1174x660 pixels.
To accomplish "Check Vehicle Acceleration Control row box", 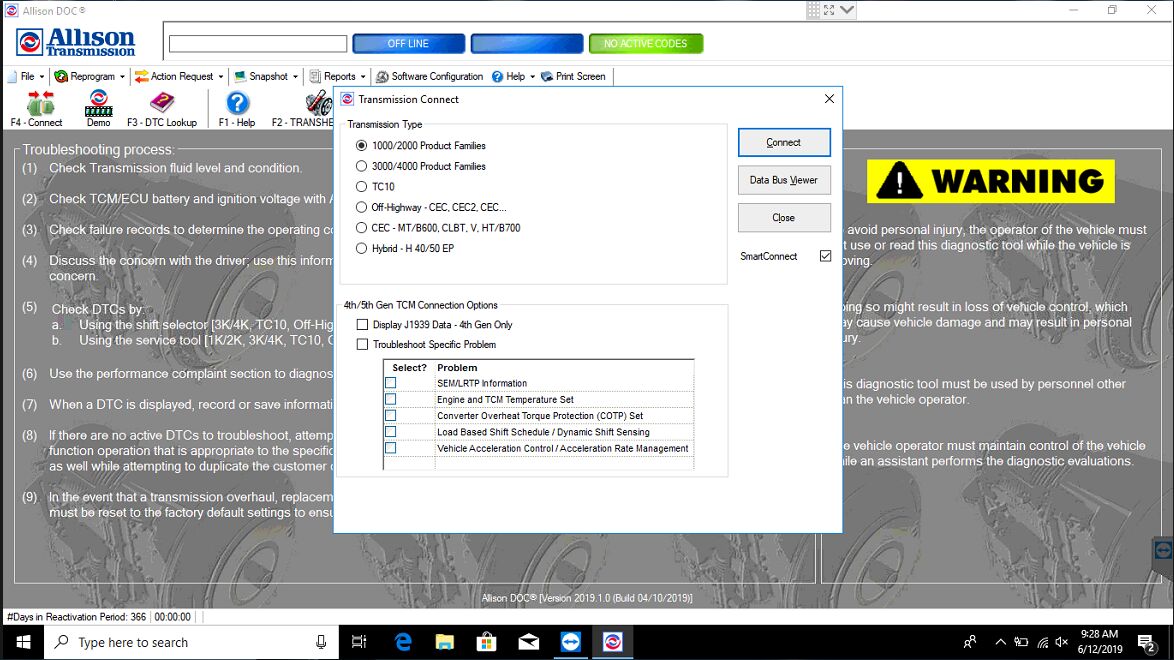I will coord(390,448).
